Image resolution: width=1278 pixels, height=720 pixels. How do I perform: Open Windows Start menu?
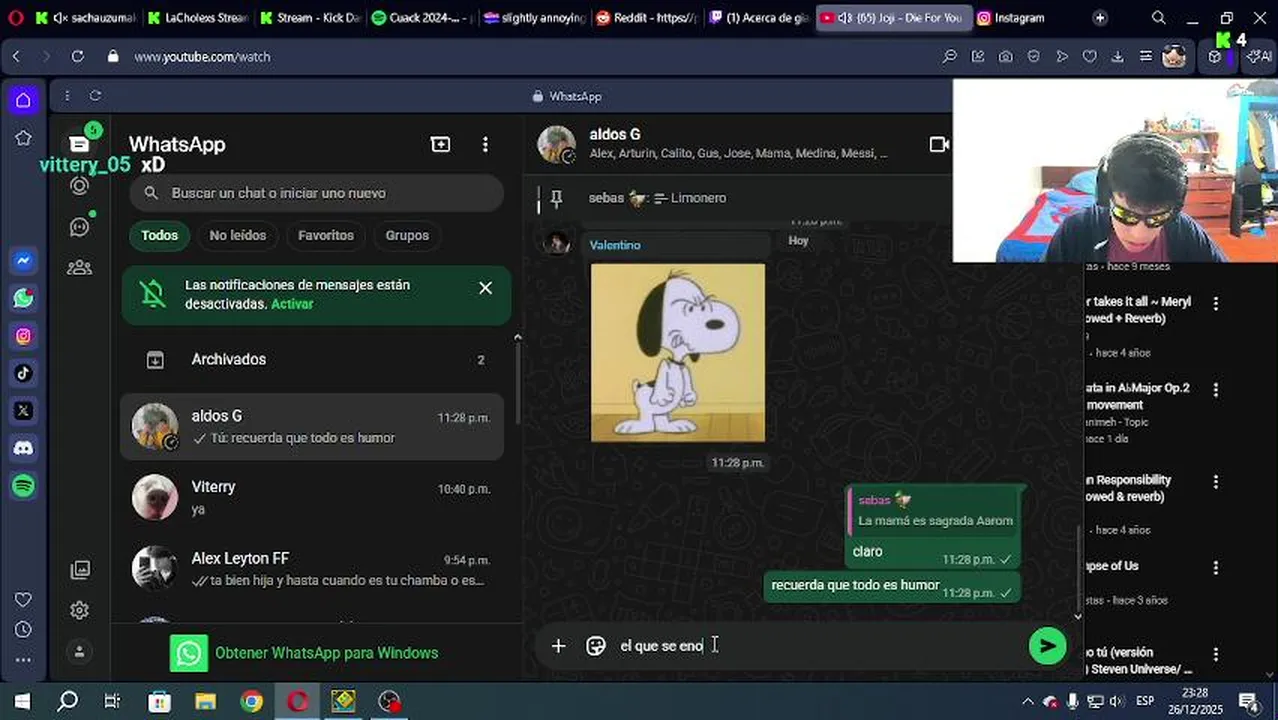pos(22,701)
